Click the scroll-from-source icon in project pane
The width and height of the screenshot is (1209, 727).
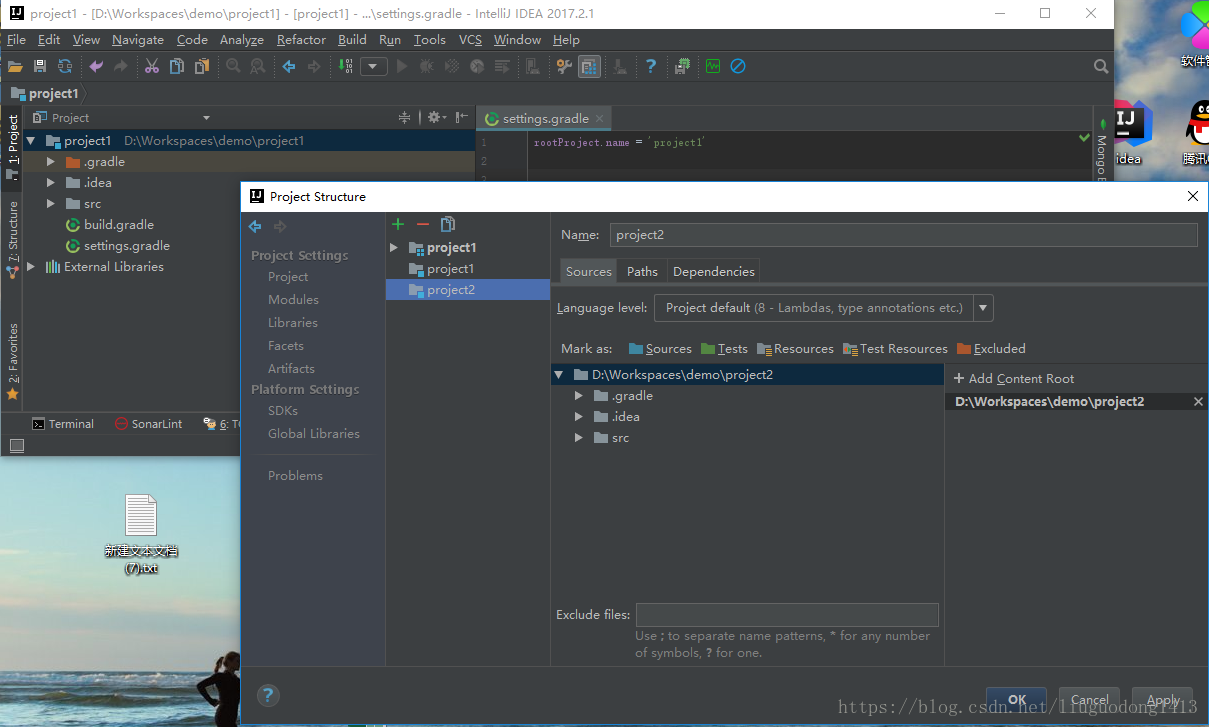point(404,117)
